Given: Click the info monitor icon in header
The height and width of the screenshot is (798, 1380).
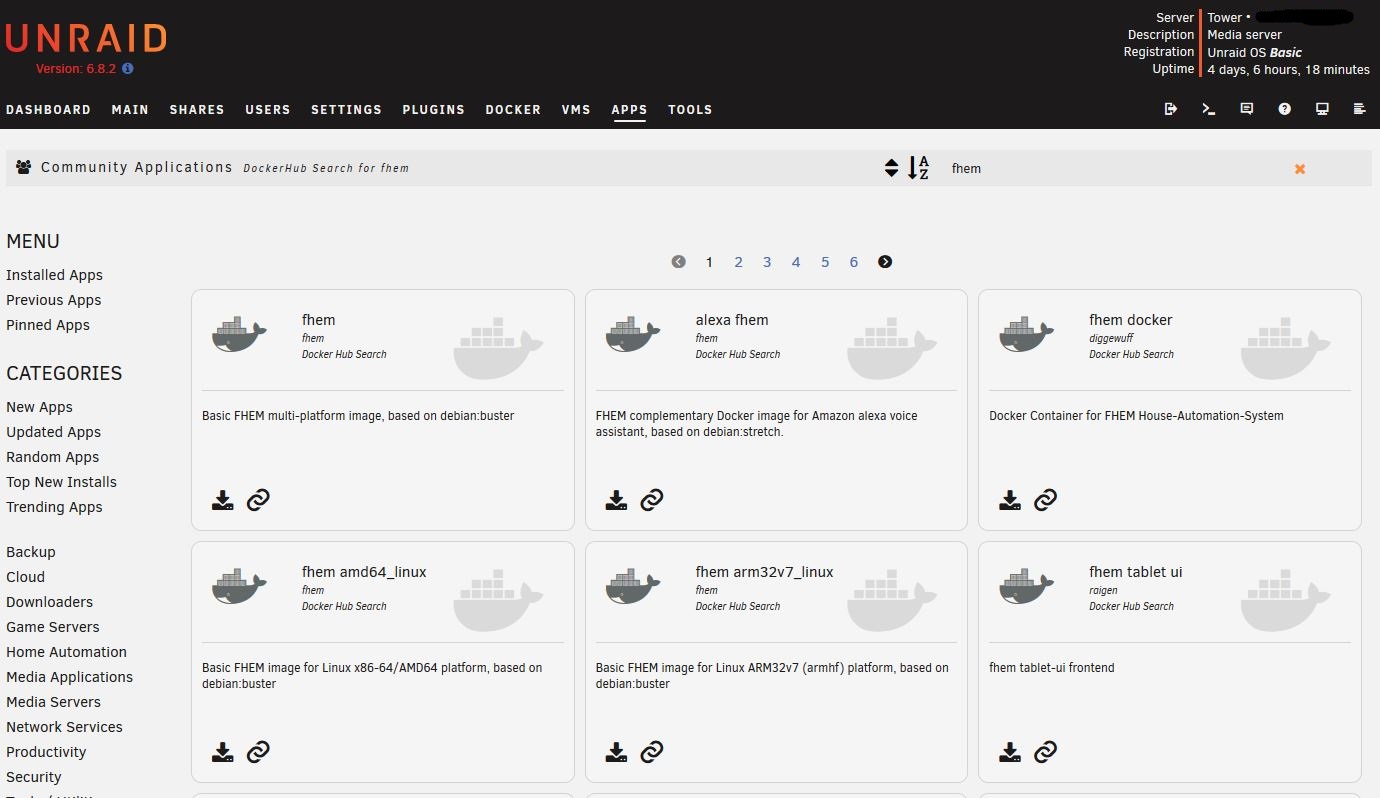Looking at the screenshot, I should [x=1322, y=109].
